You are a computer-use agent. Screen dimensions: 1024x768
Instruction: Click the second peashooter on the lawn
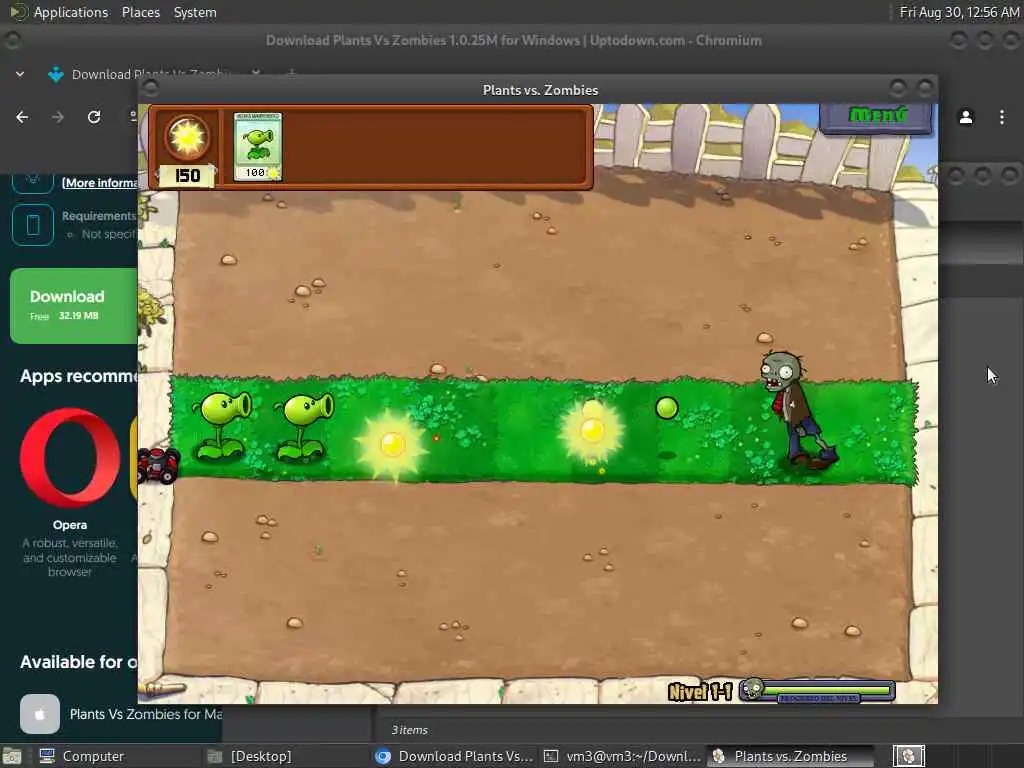(x=304, y=426)
